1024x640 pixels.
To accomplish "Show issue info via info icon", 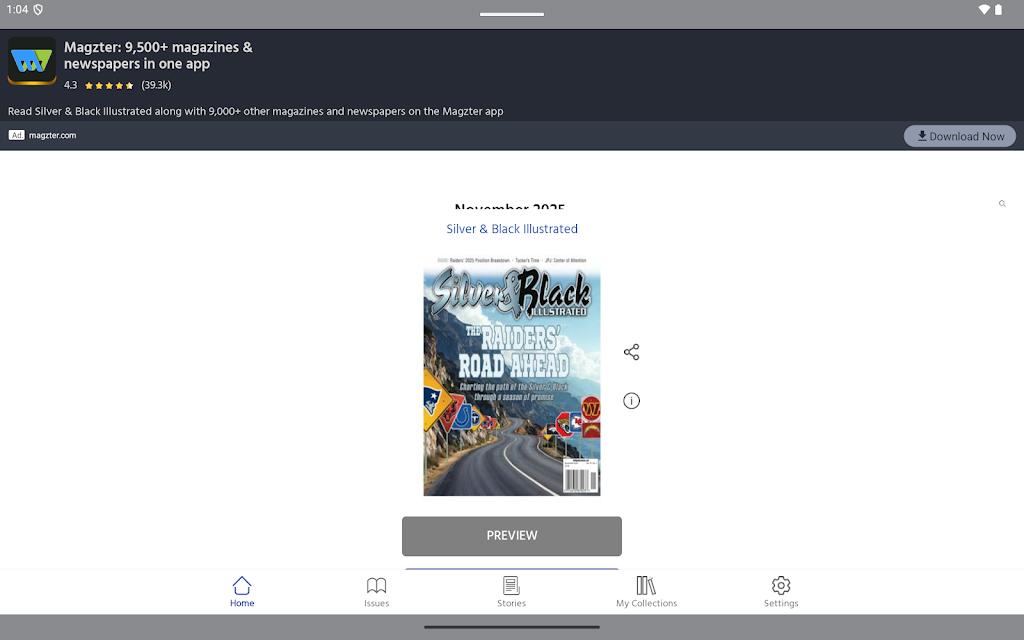I will point(631,400).
